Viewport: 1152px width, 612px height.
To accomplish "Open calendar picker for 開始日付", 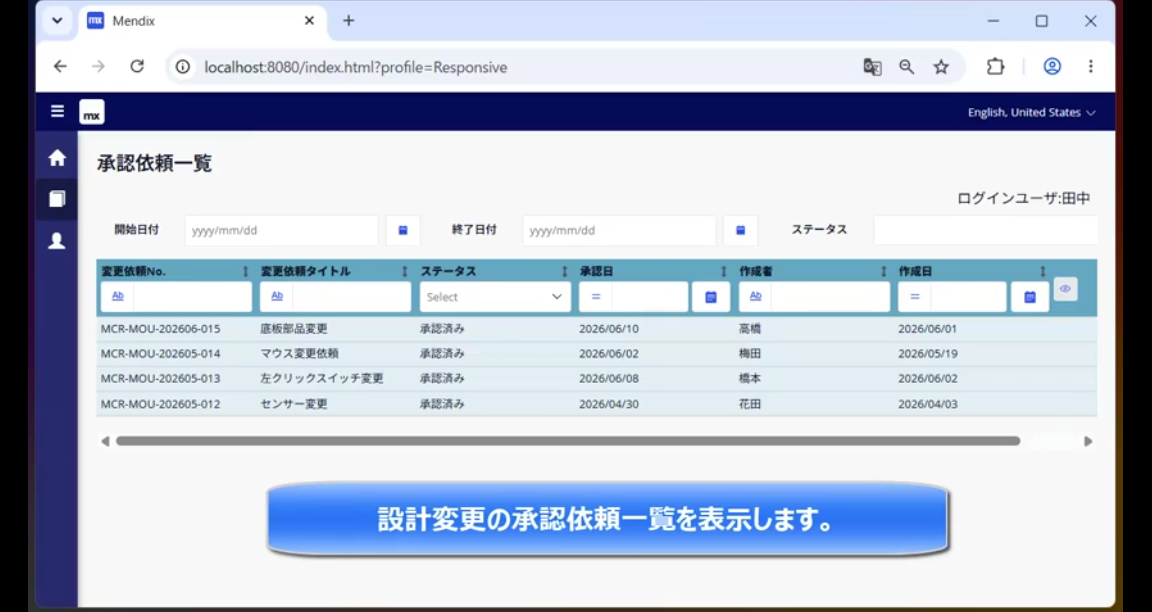I will point(403,230).
